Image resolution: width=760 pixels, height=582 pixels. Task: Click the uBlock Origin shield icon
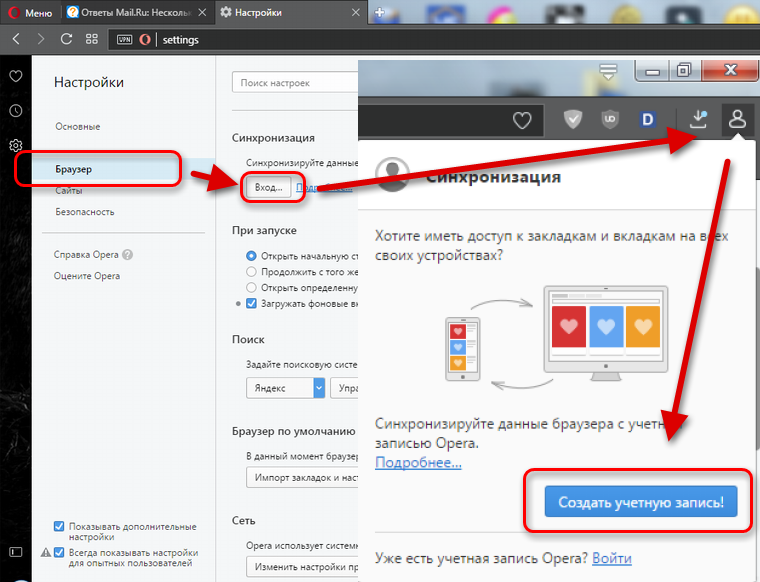(x=610, y=119)
